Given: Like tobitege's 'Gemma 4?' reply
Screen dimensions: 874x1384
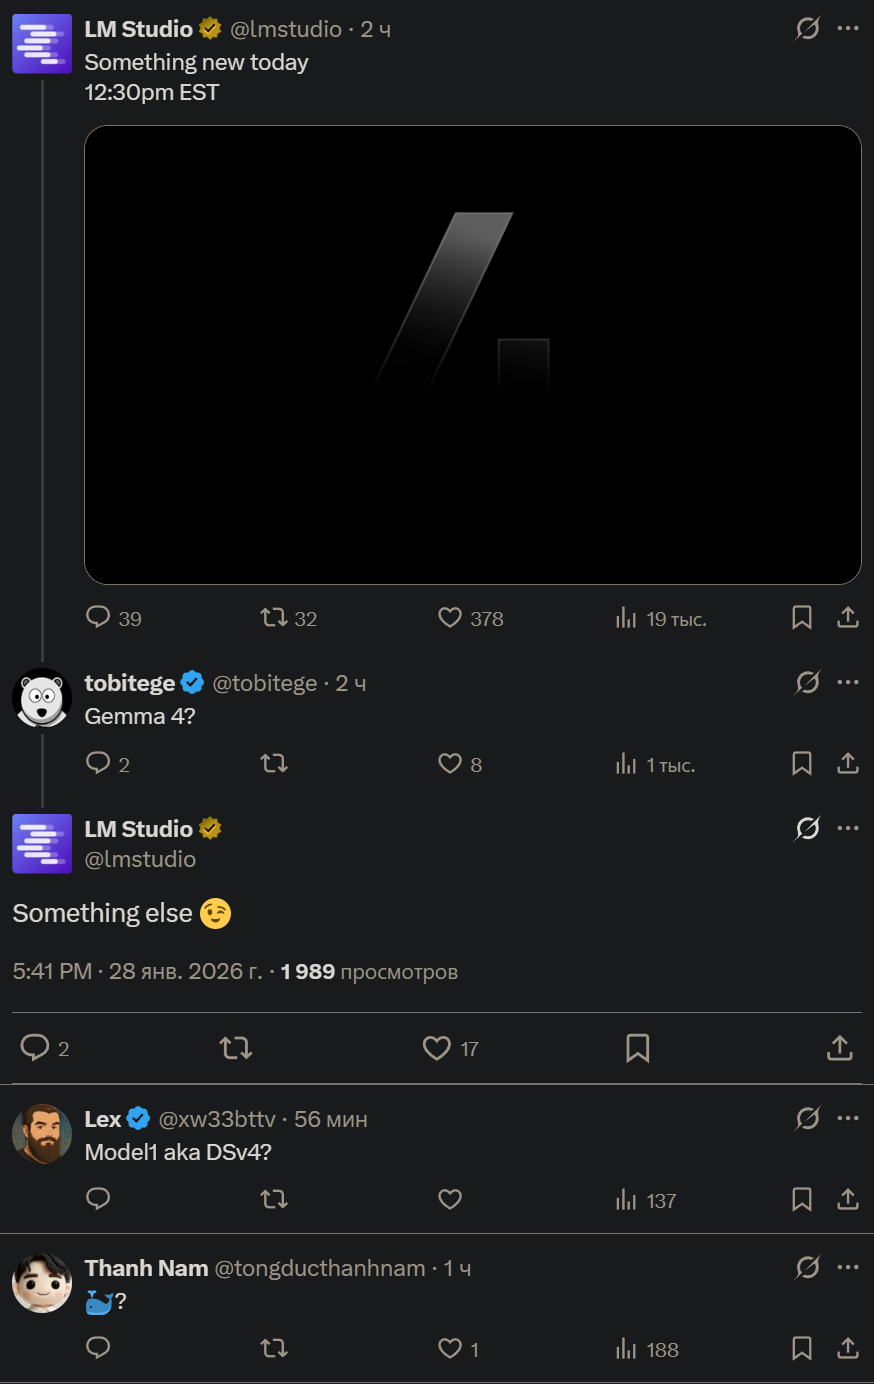Looking at the screenshot, I should pos(450,764).
